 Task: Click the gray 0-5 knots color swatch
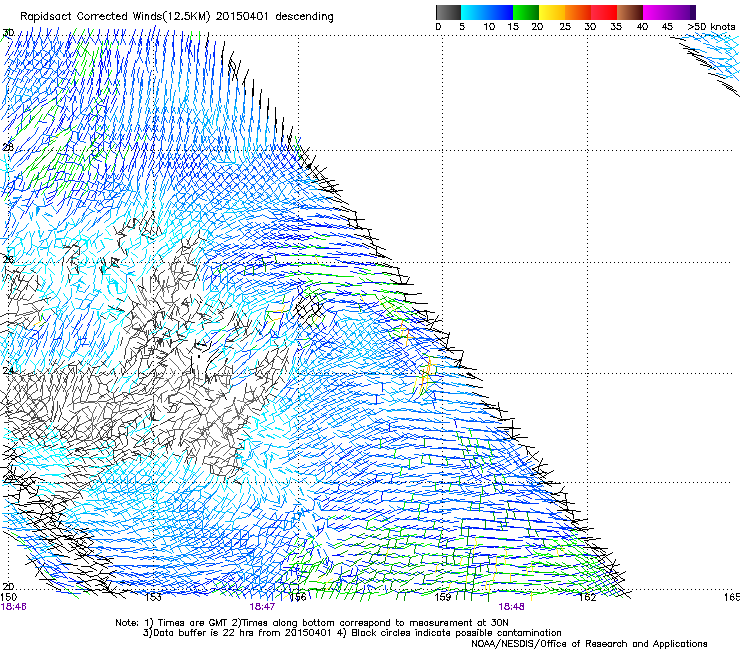(448, 12)
